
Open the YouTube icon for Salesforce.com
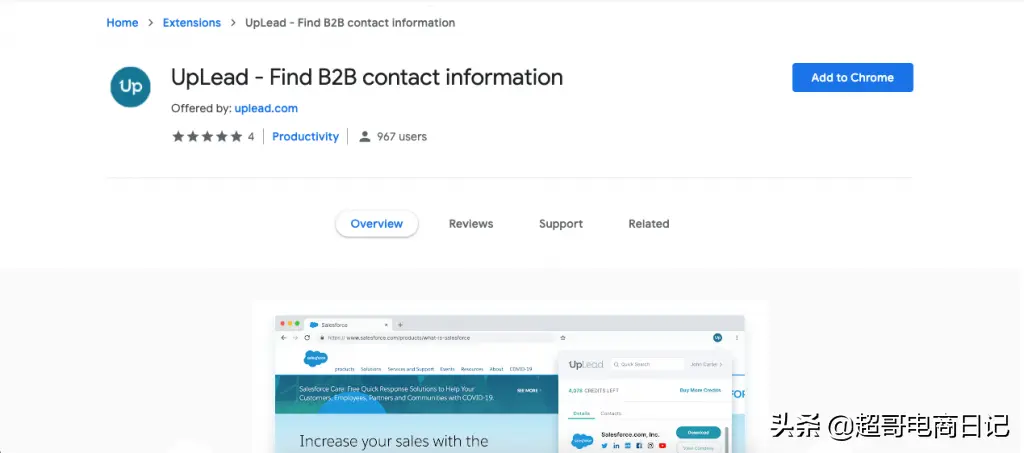(662, 446)
